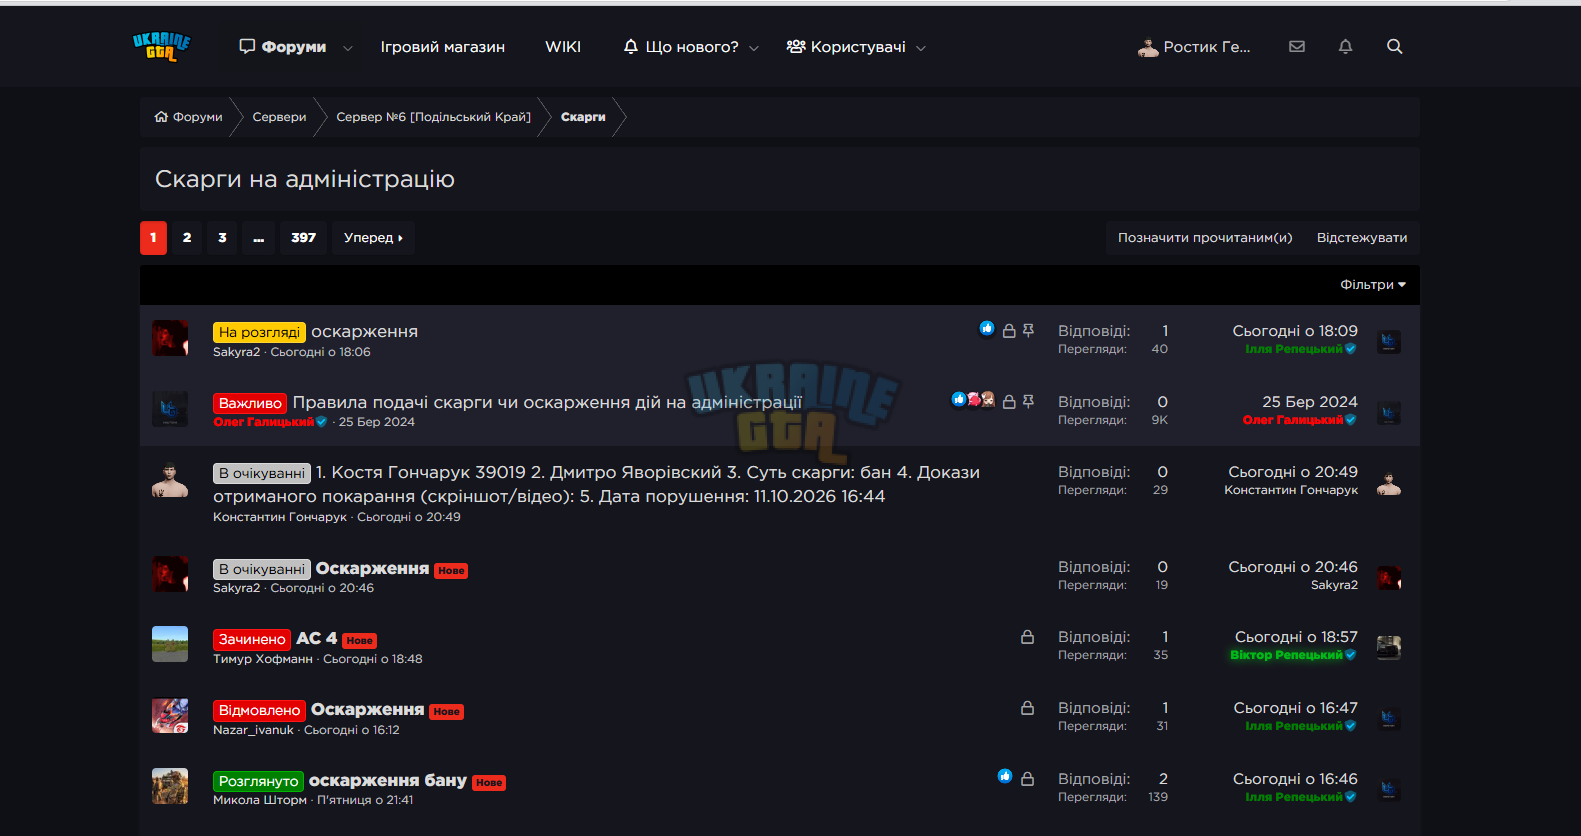Open the WIKI menu item
This screenshot has width=1581, height=836.
coord(563,47)
